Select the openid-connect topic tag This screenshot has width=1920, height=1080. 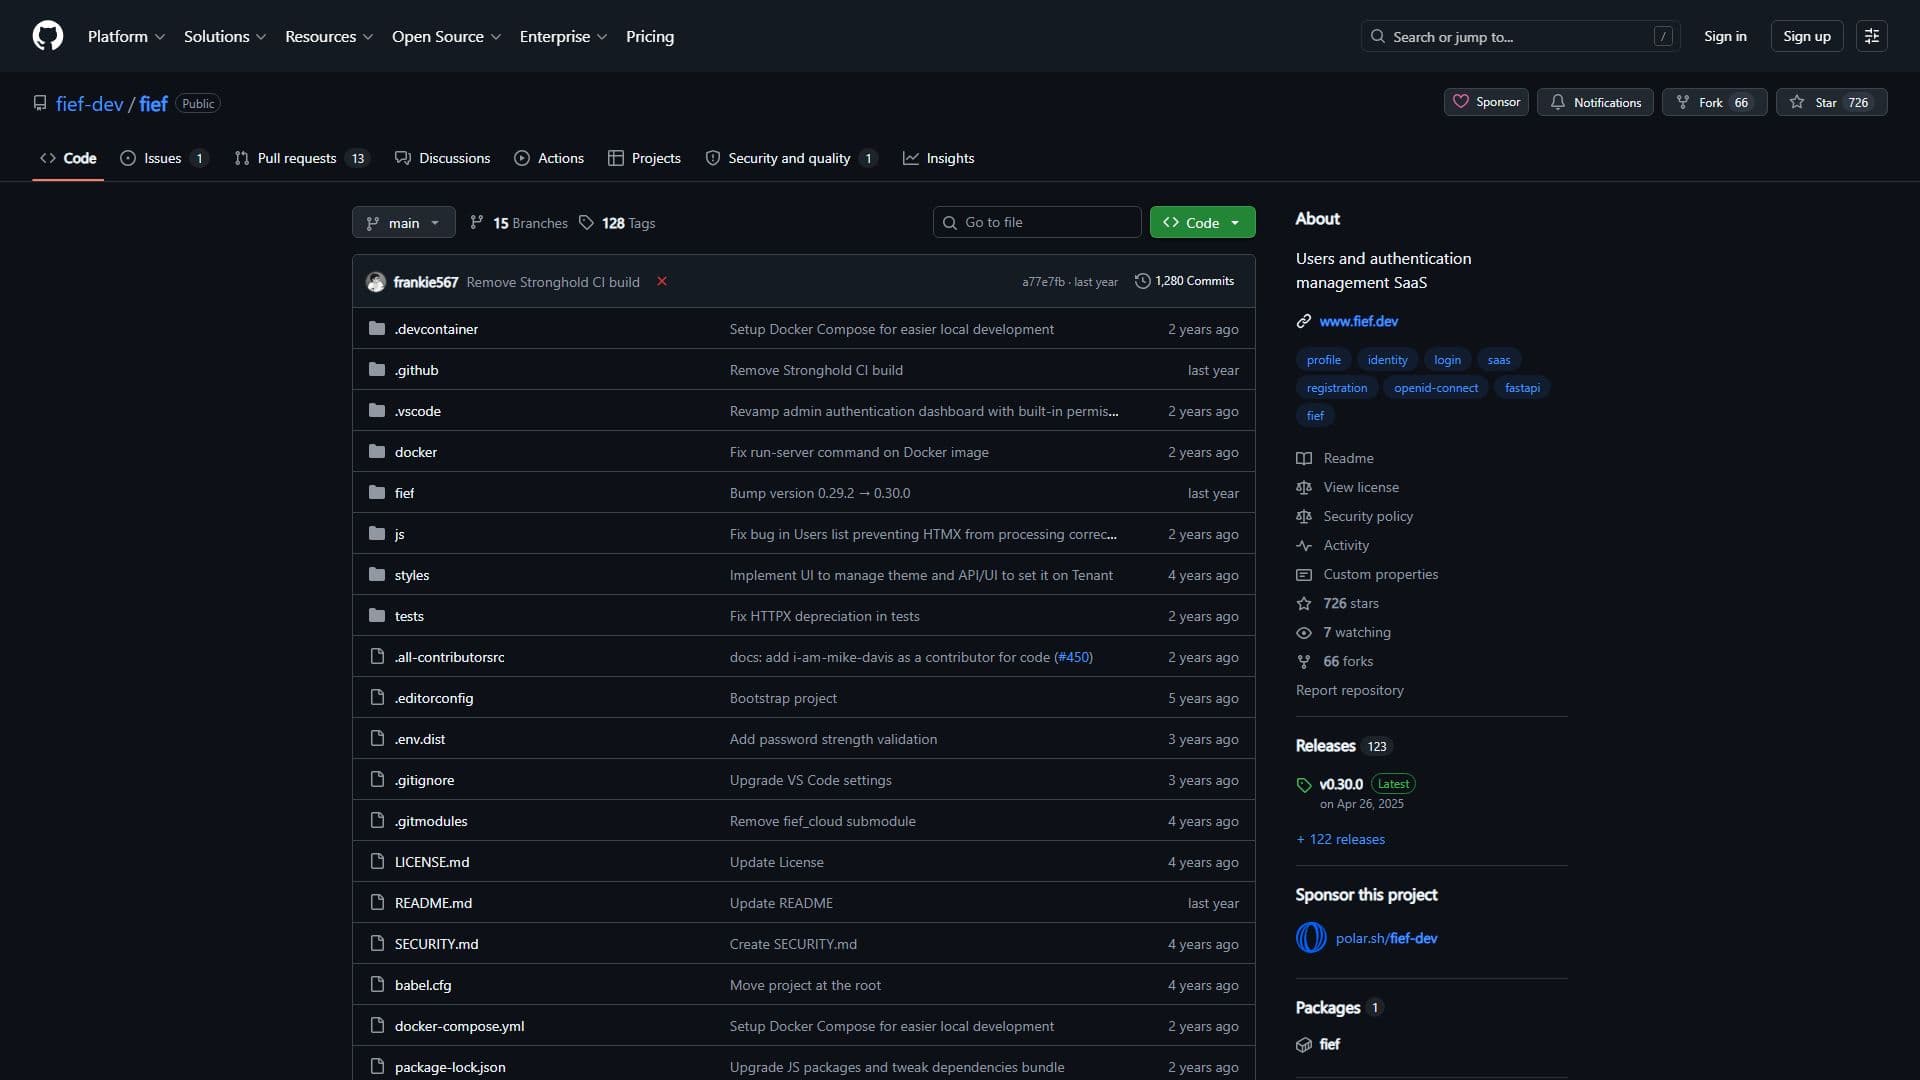[1435, 388]
